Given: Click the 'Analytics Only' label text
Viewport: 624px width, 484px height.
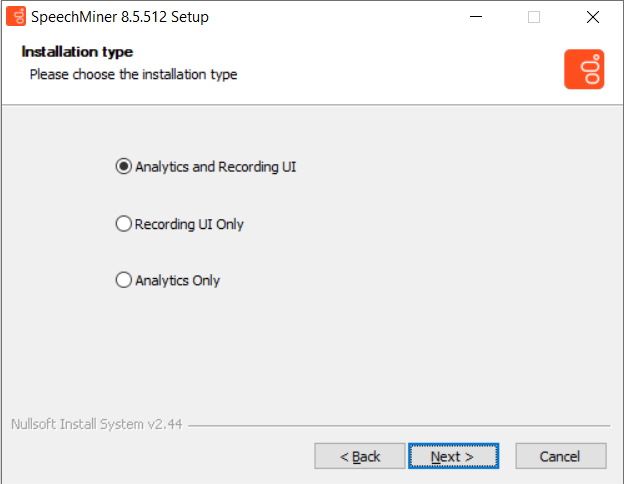Looking at the screenshot, I should click(x=177, y=281).
